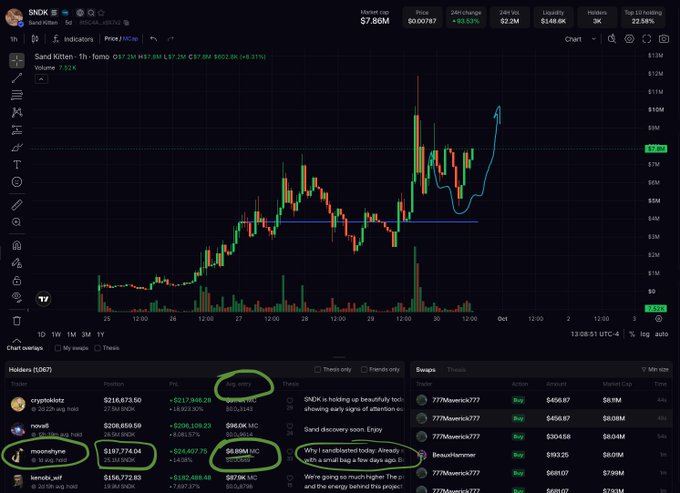Open chart settings gear
Image resolution: width=680 pixels, height=493 pixels.
coord(629,39)
